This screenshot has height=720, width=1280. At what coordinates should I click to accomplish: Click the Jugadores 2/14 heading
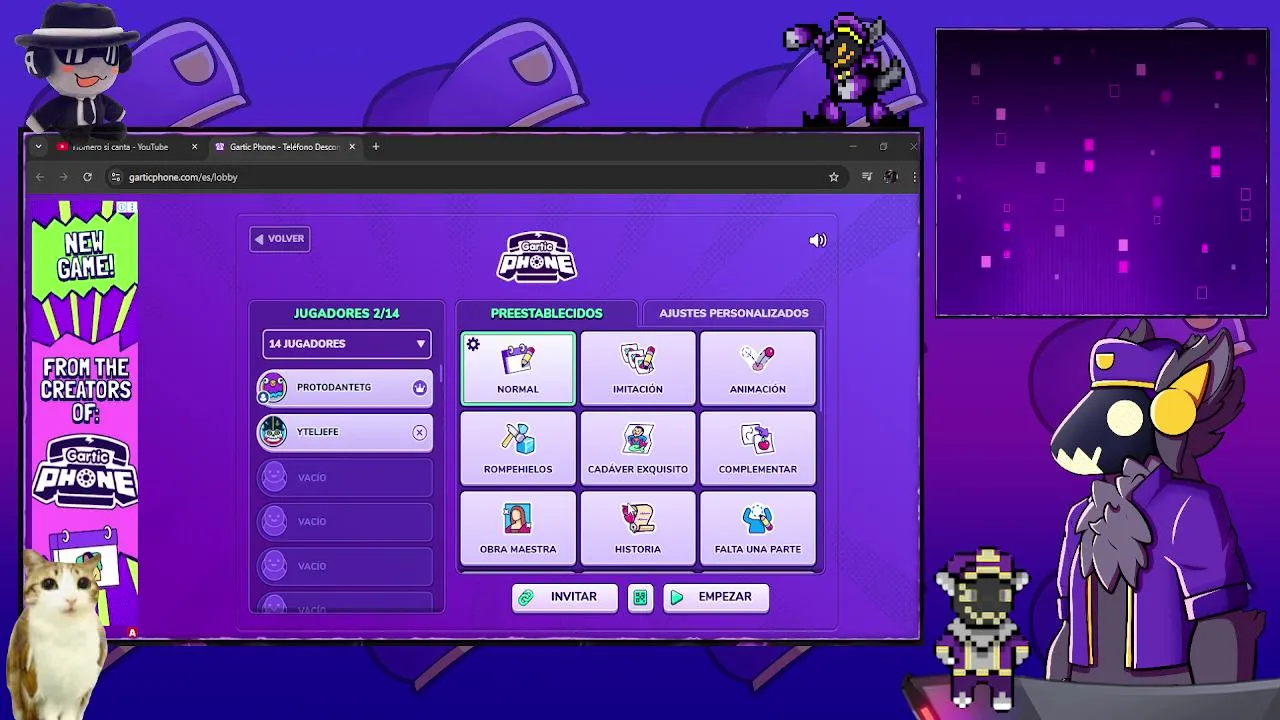point(346,313)
